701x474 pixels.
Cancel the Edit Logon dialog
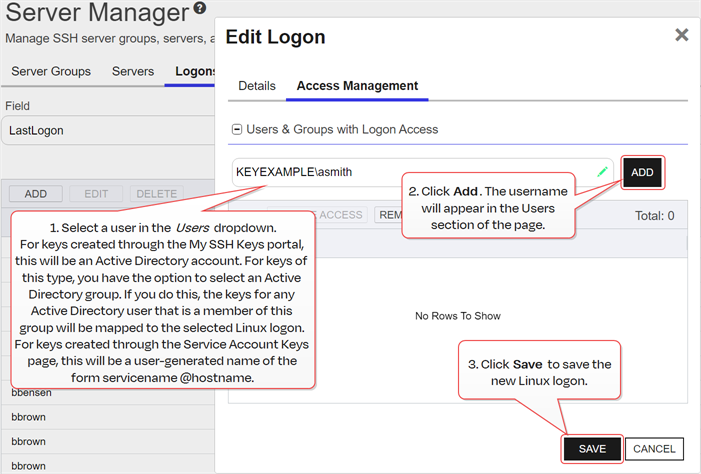coord(655,449)
